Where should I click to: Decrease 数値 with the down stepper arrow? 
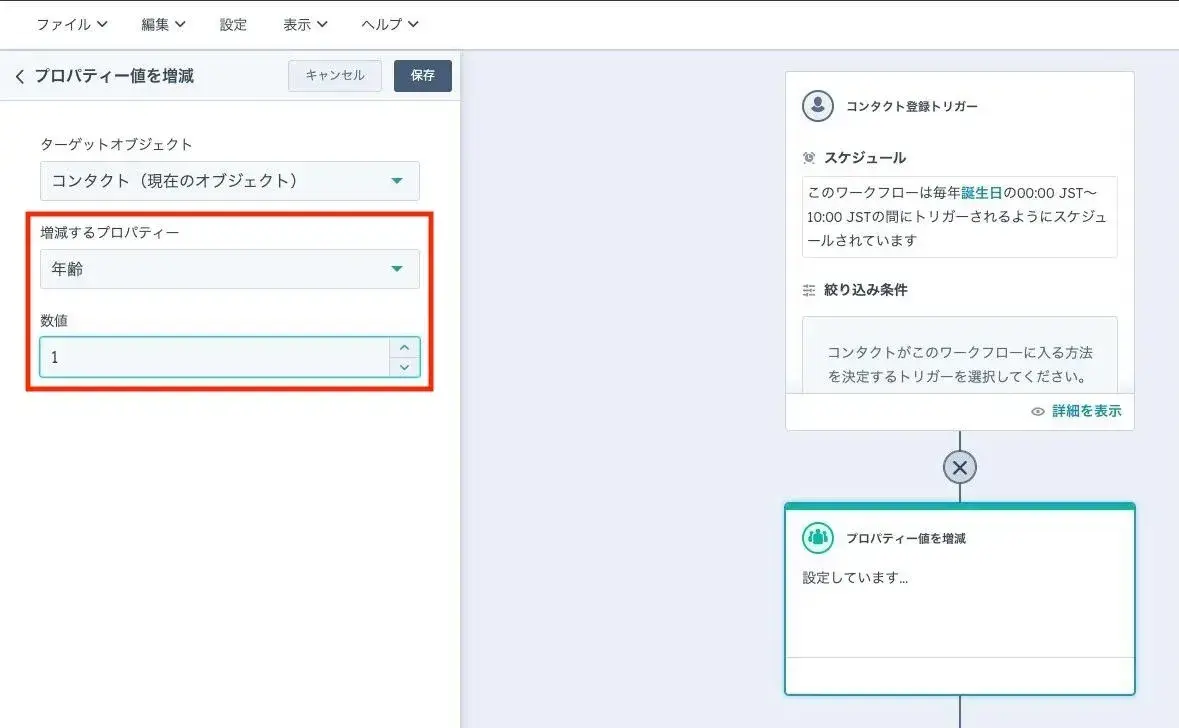pos(405,367)
